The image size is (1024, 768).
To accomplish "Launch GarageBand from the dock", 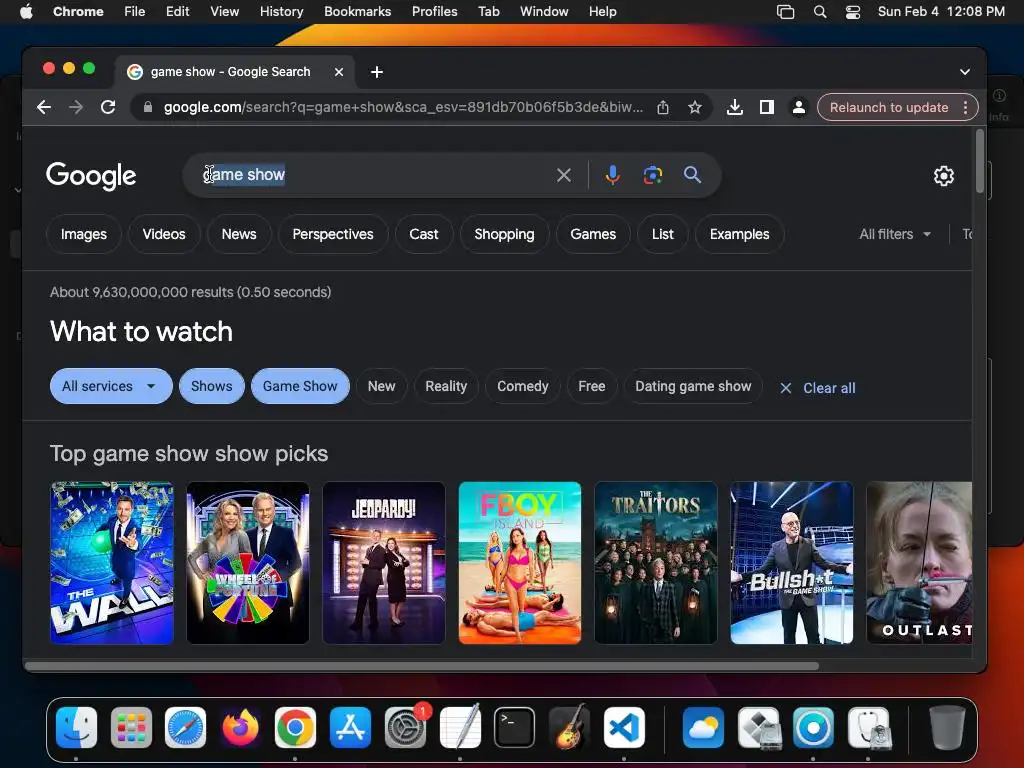I will click(569, 728).
